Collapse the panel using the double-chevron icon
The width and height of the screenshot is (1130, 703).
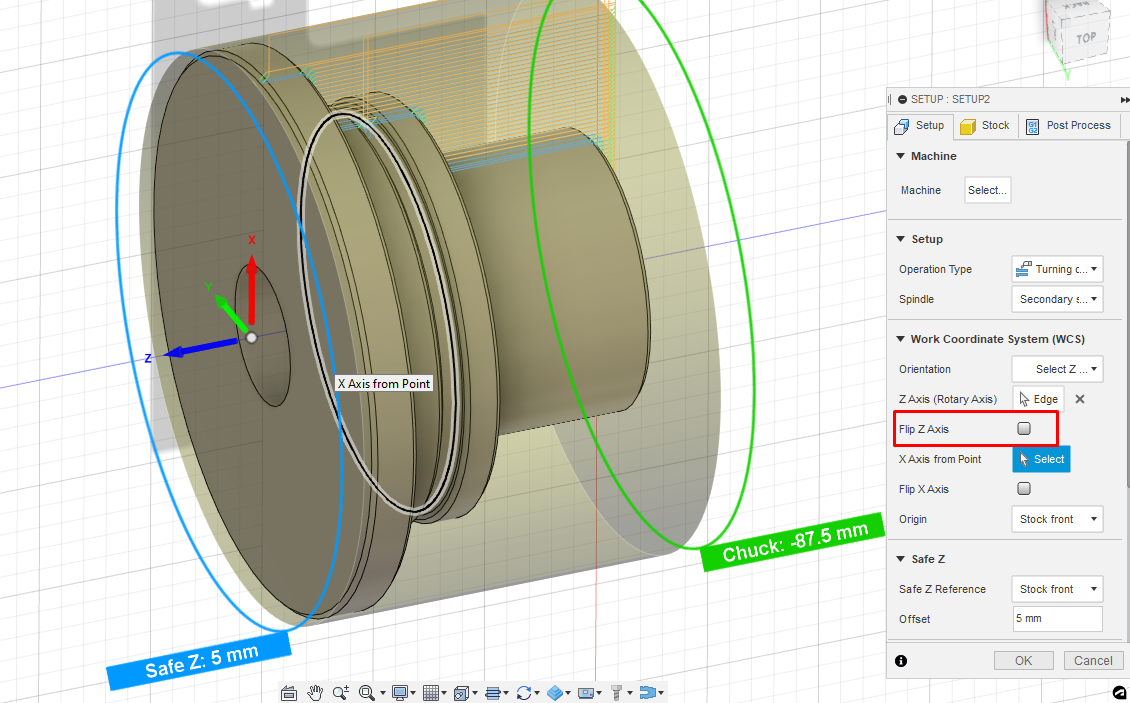[x=1124, y=99]
